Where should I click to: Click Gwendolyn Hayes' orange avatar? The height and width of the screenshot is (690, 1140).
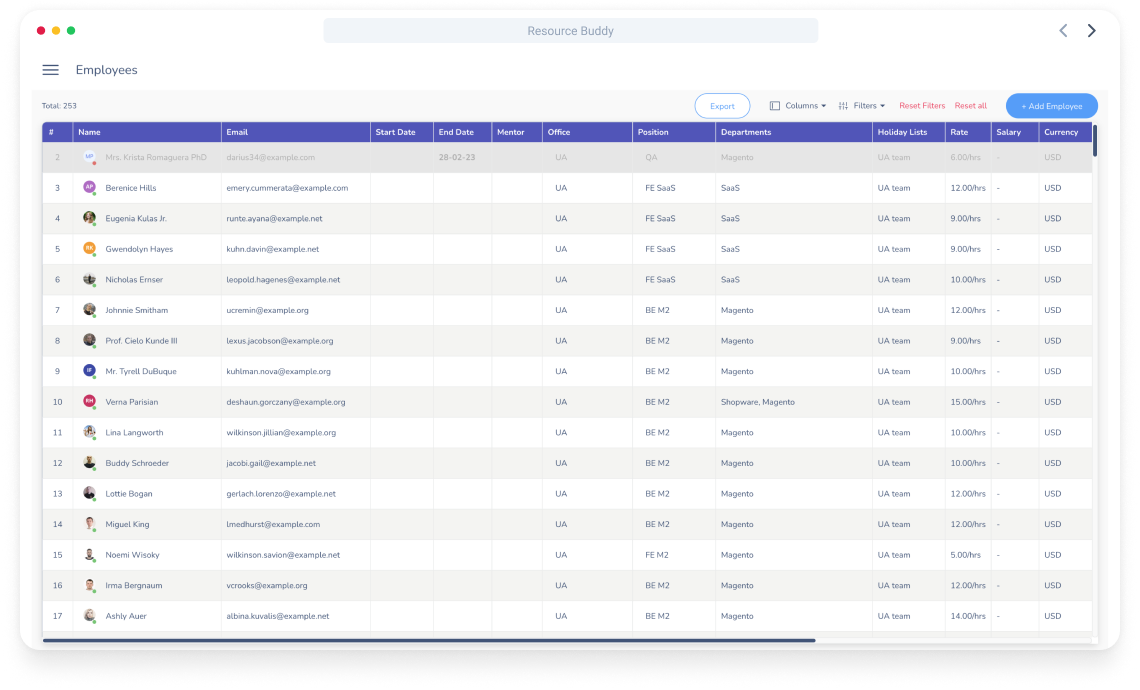click(89, 249)
